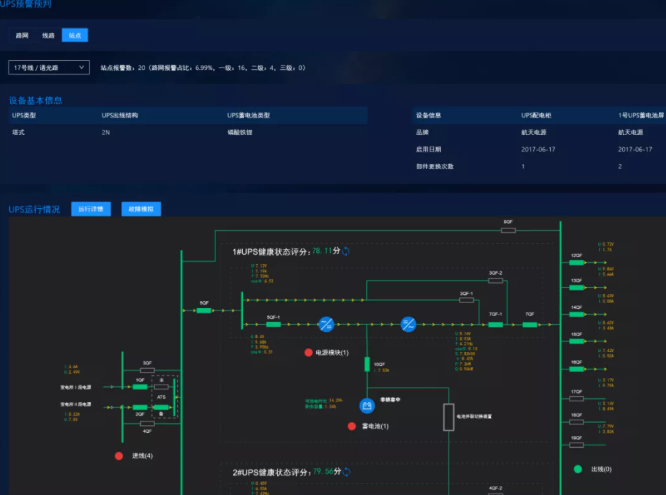666x495 pixels.
Task: Switch to the 路网 tab
Action: tap(22, 35)
